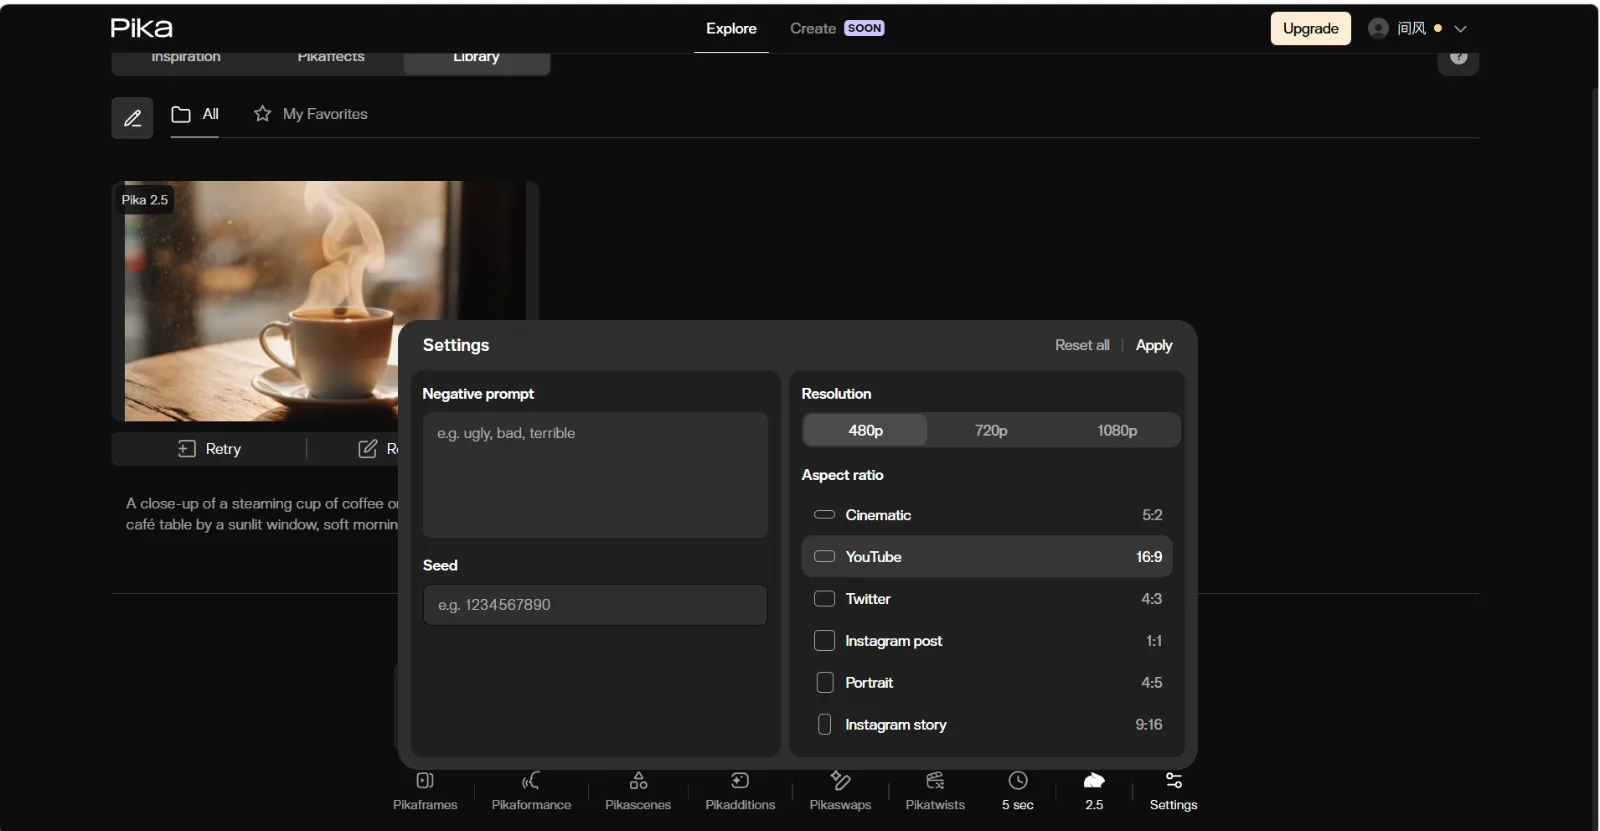The image size is (1600, 831).
Task: Choose Instagram post 1:1 aspect ratio
Action: click(987, 641)
